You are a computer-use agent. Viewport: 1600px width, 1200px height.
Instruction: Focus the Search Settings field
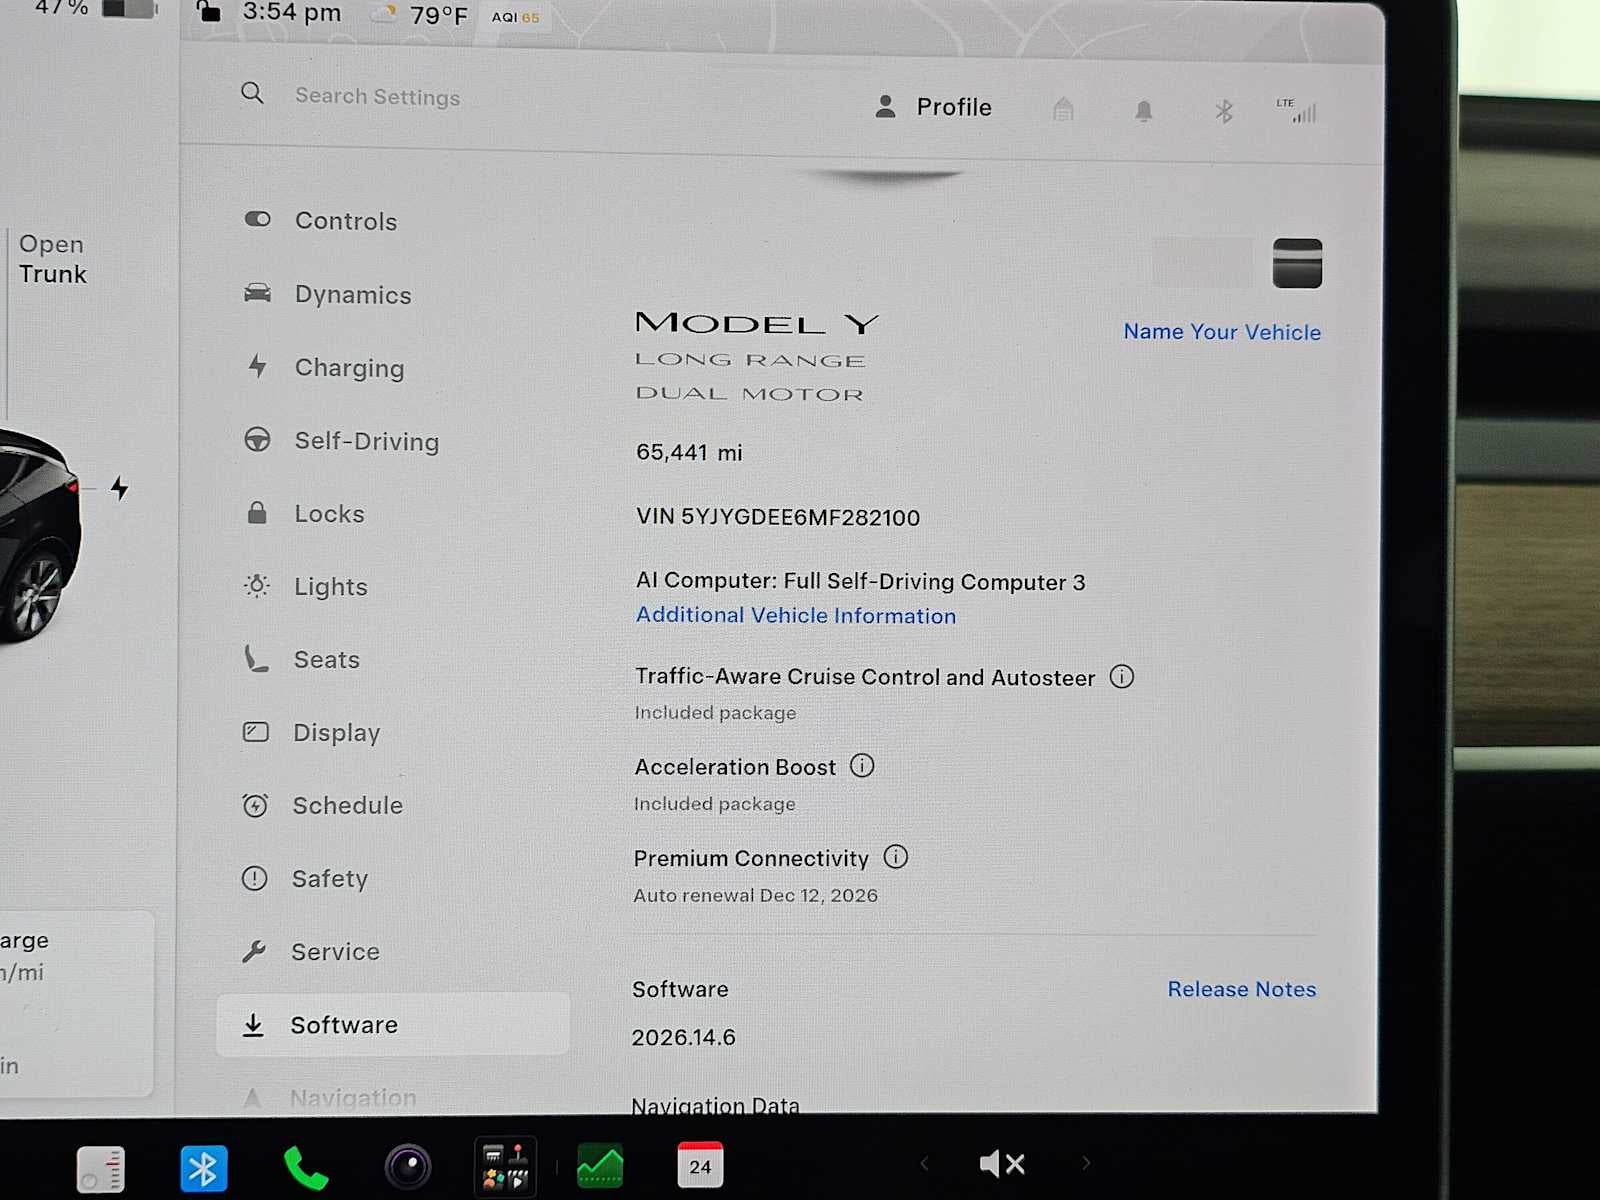point(377,97)
